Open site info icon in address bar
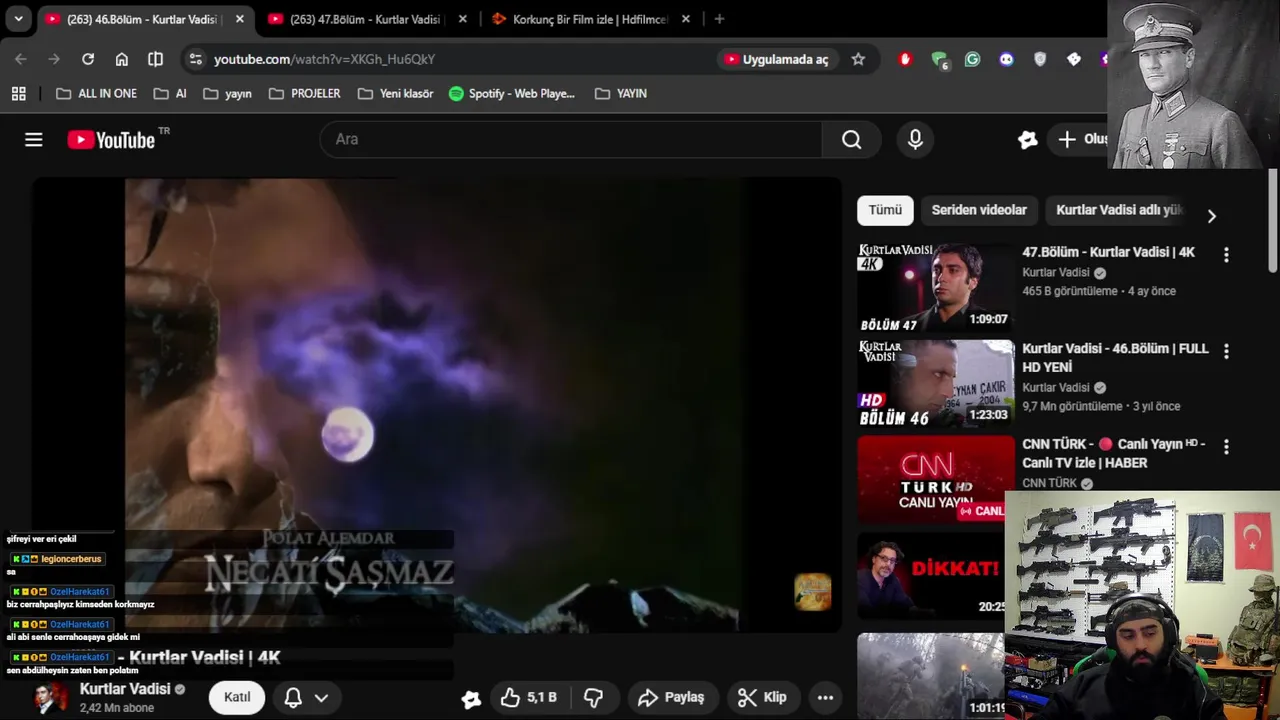The image size is (1280, 720). [x=195, y=59]
